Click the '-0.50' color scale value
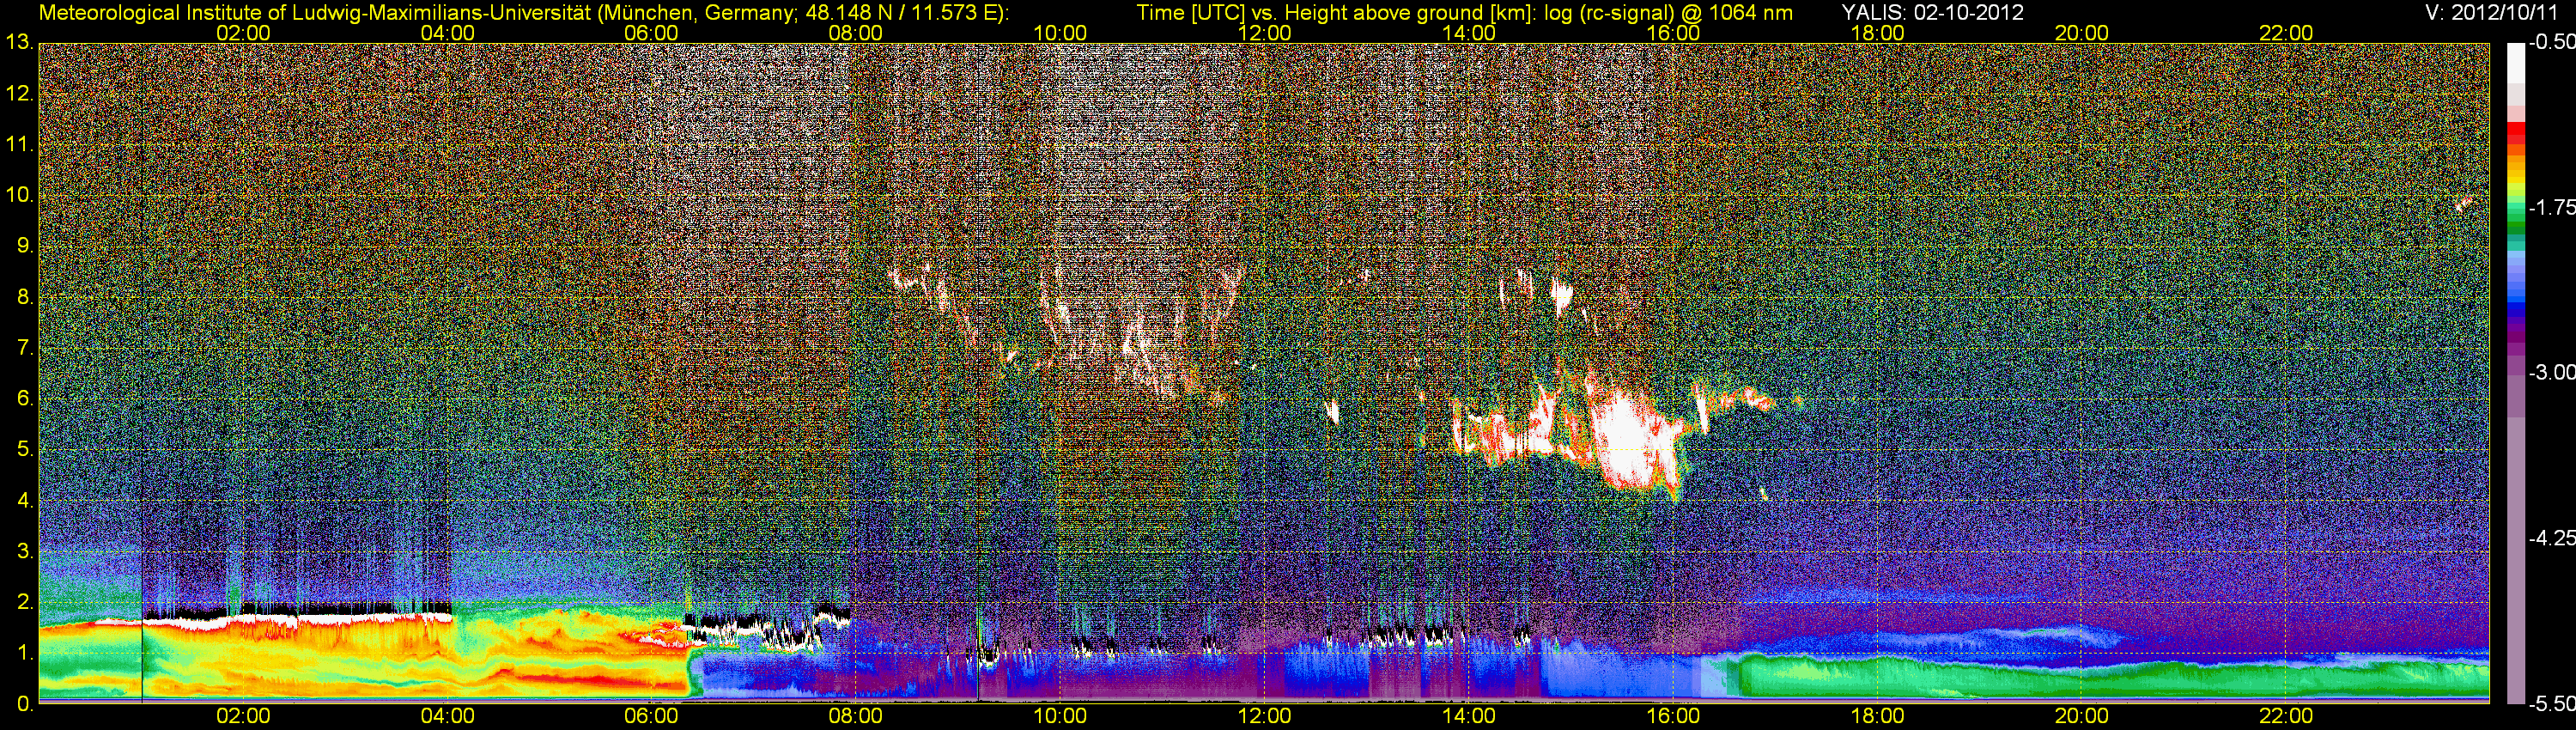The height and width of the screenshot is (730, 2576). pyautogui.click(x=2551, y=43)
